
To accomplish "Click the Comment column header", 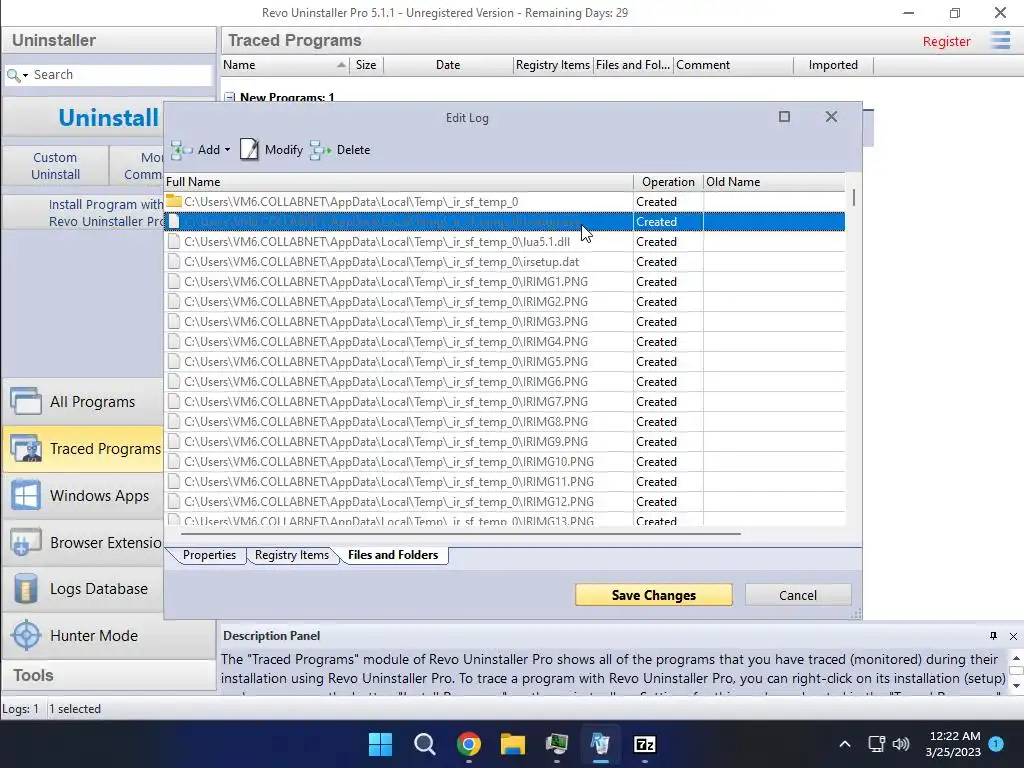I will [733, 65].
